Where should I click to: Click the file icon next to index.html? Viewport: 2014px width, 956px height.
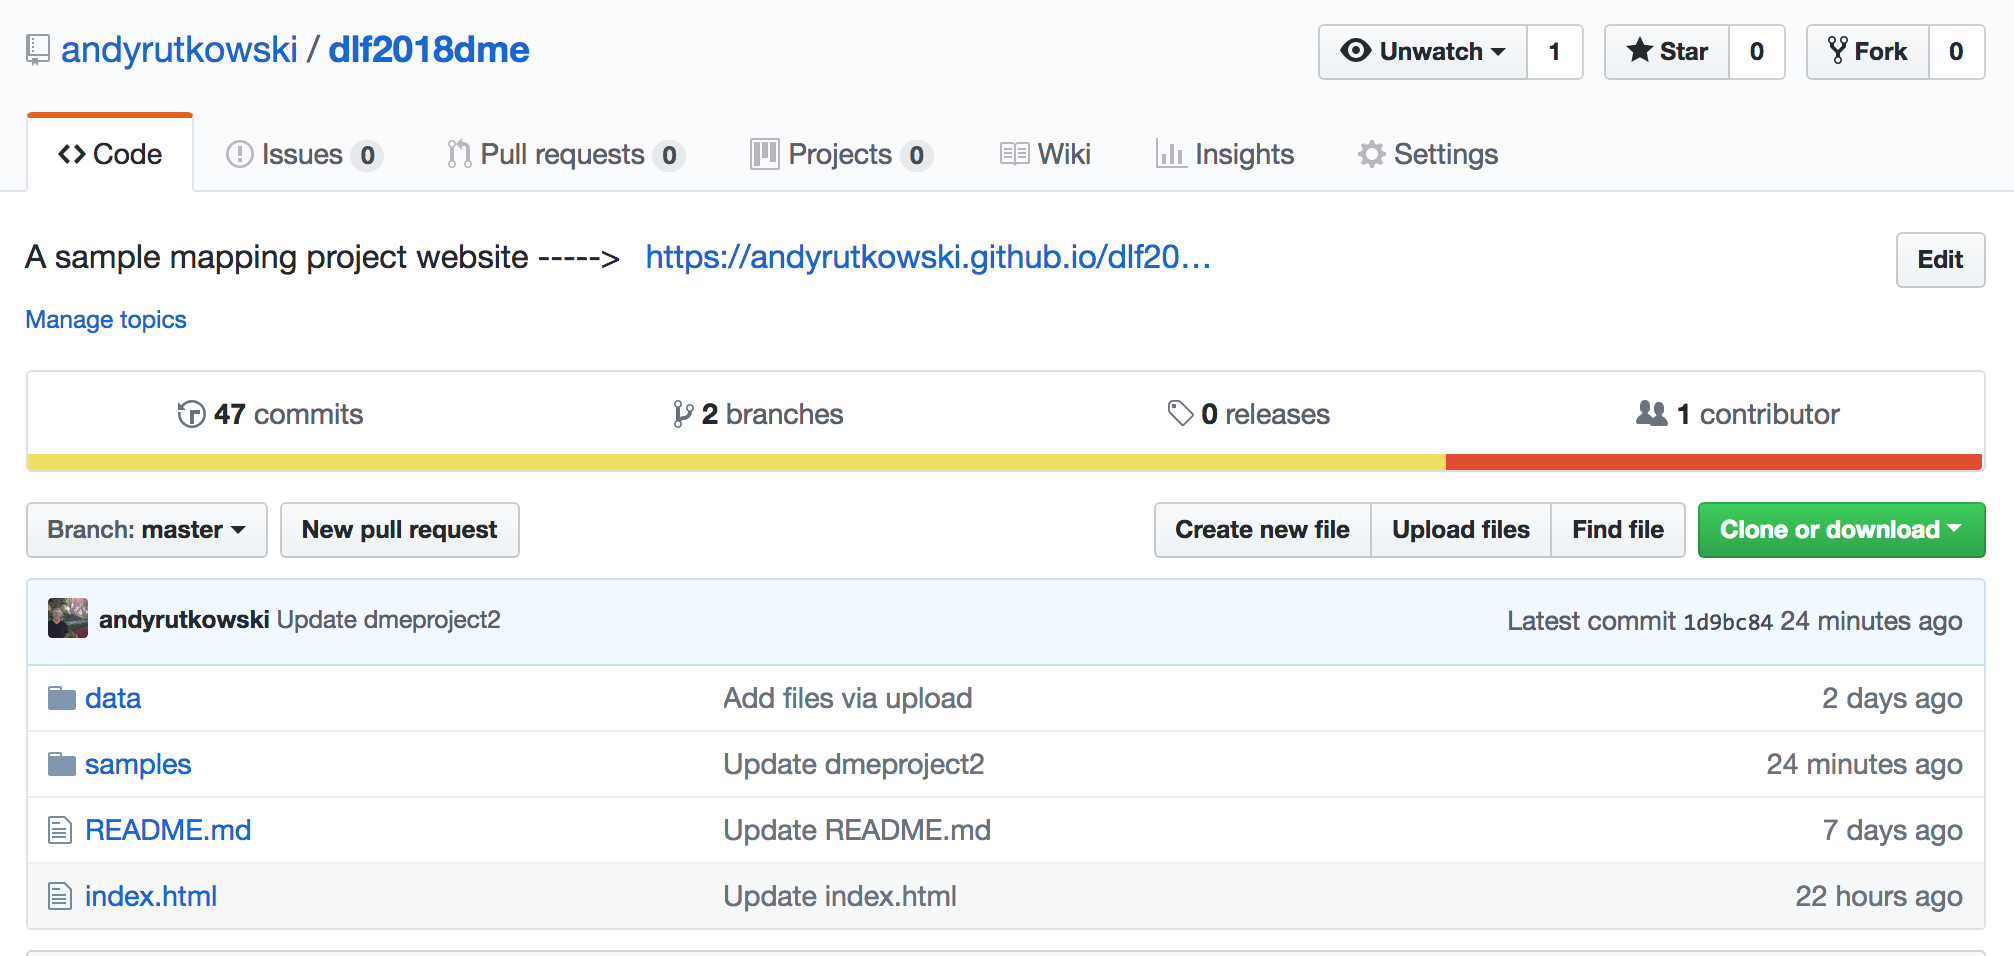[x=60, y=896]
